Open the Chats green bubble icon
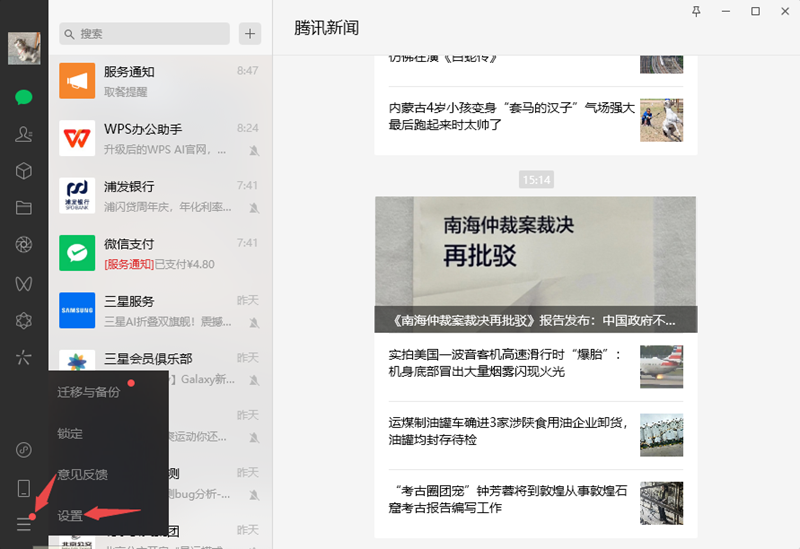 tap(24, 97)
